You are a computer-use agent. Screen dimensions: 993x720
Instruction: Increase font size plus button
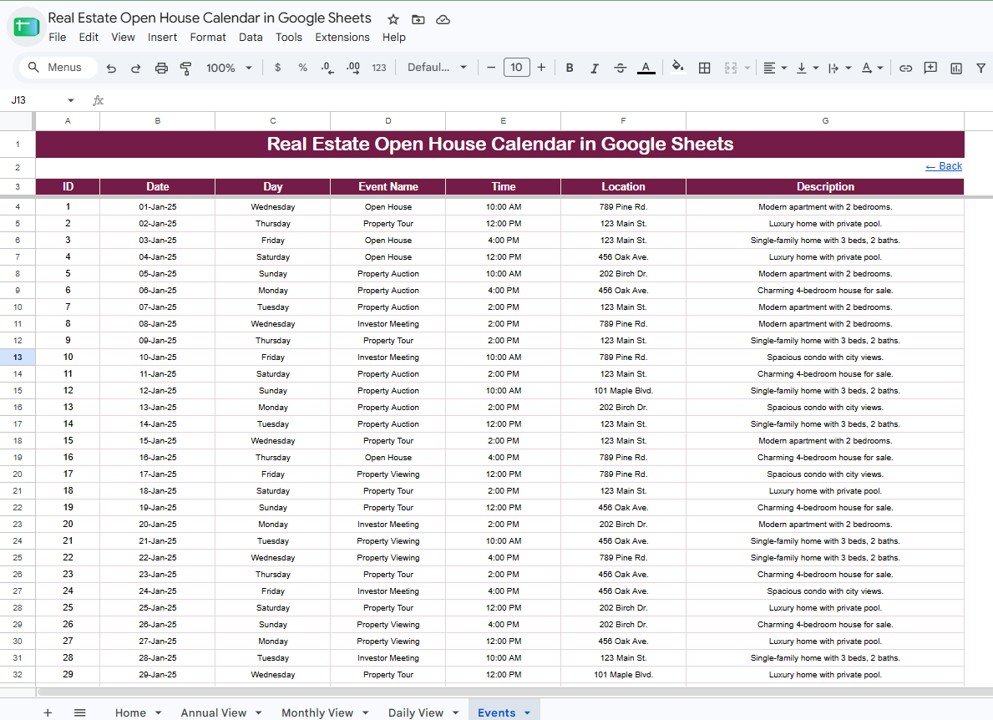tap(541, 67)
